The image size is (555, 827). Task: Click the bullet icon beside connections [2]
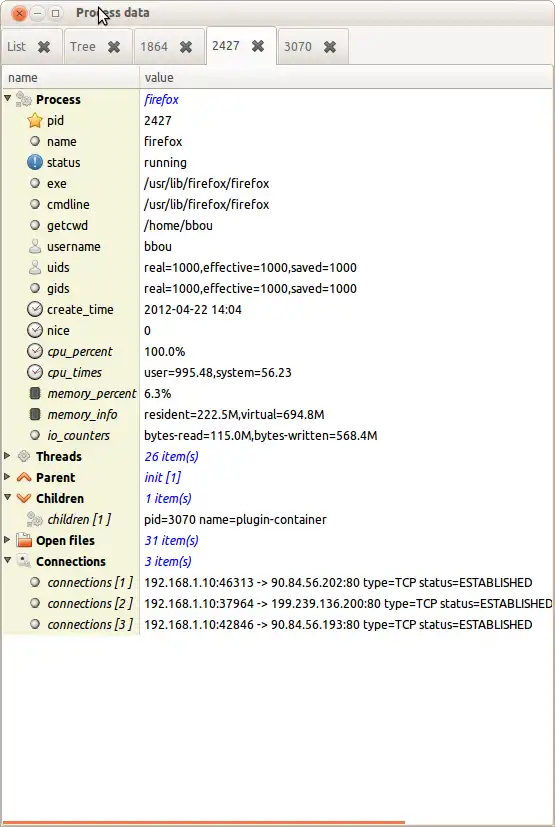pos(35,603)
